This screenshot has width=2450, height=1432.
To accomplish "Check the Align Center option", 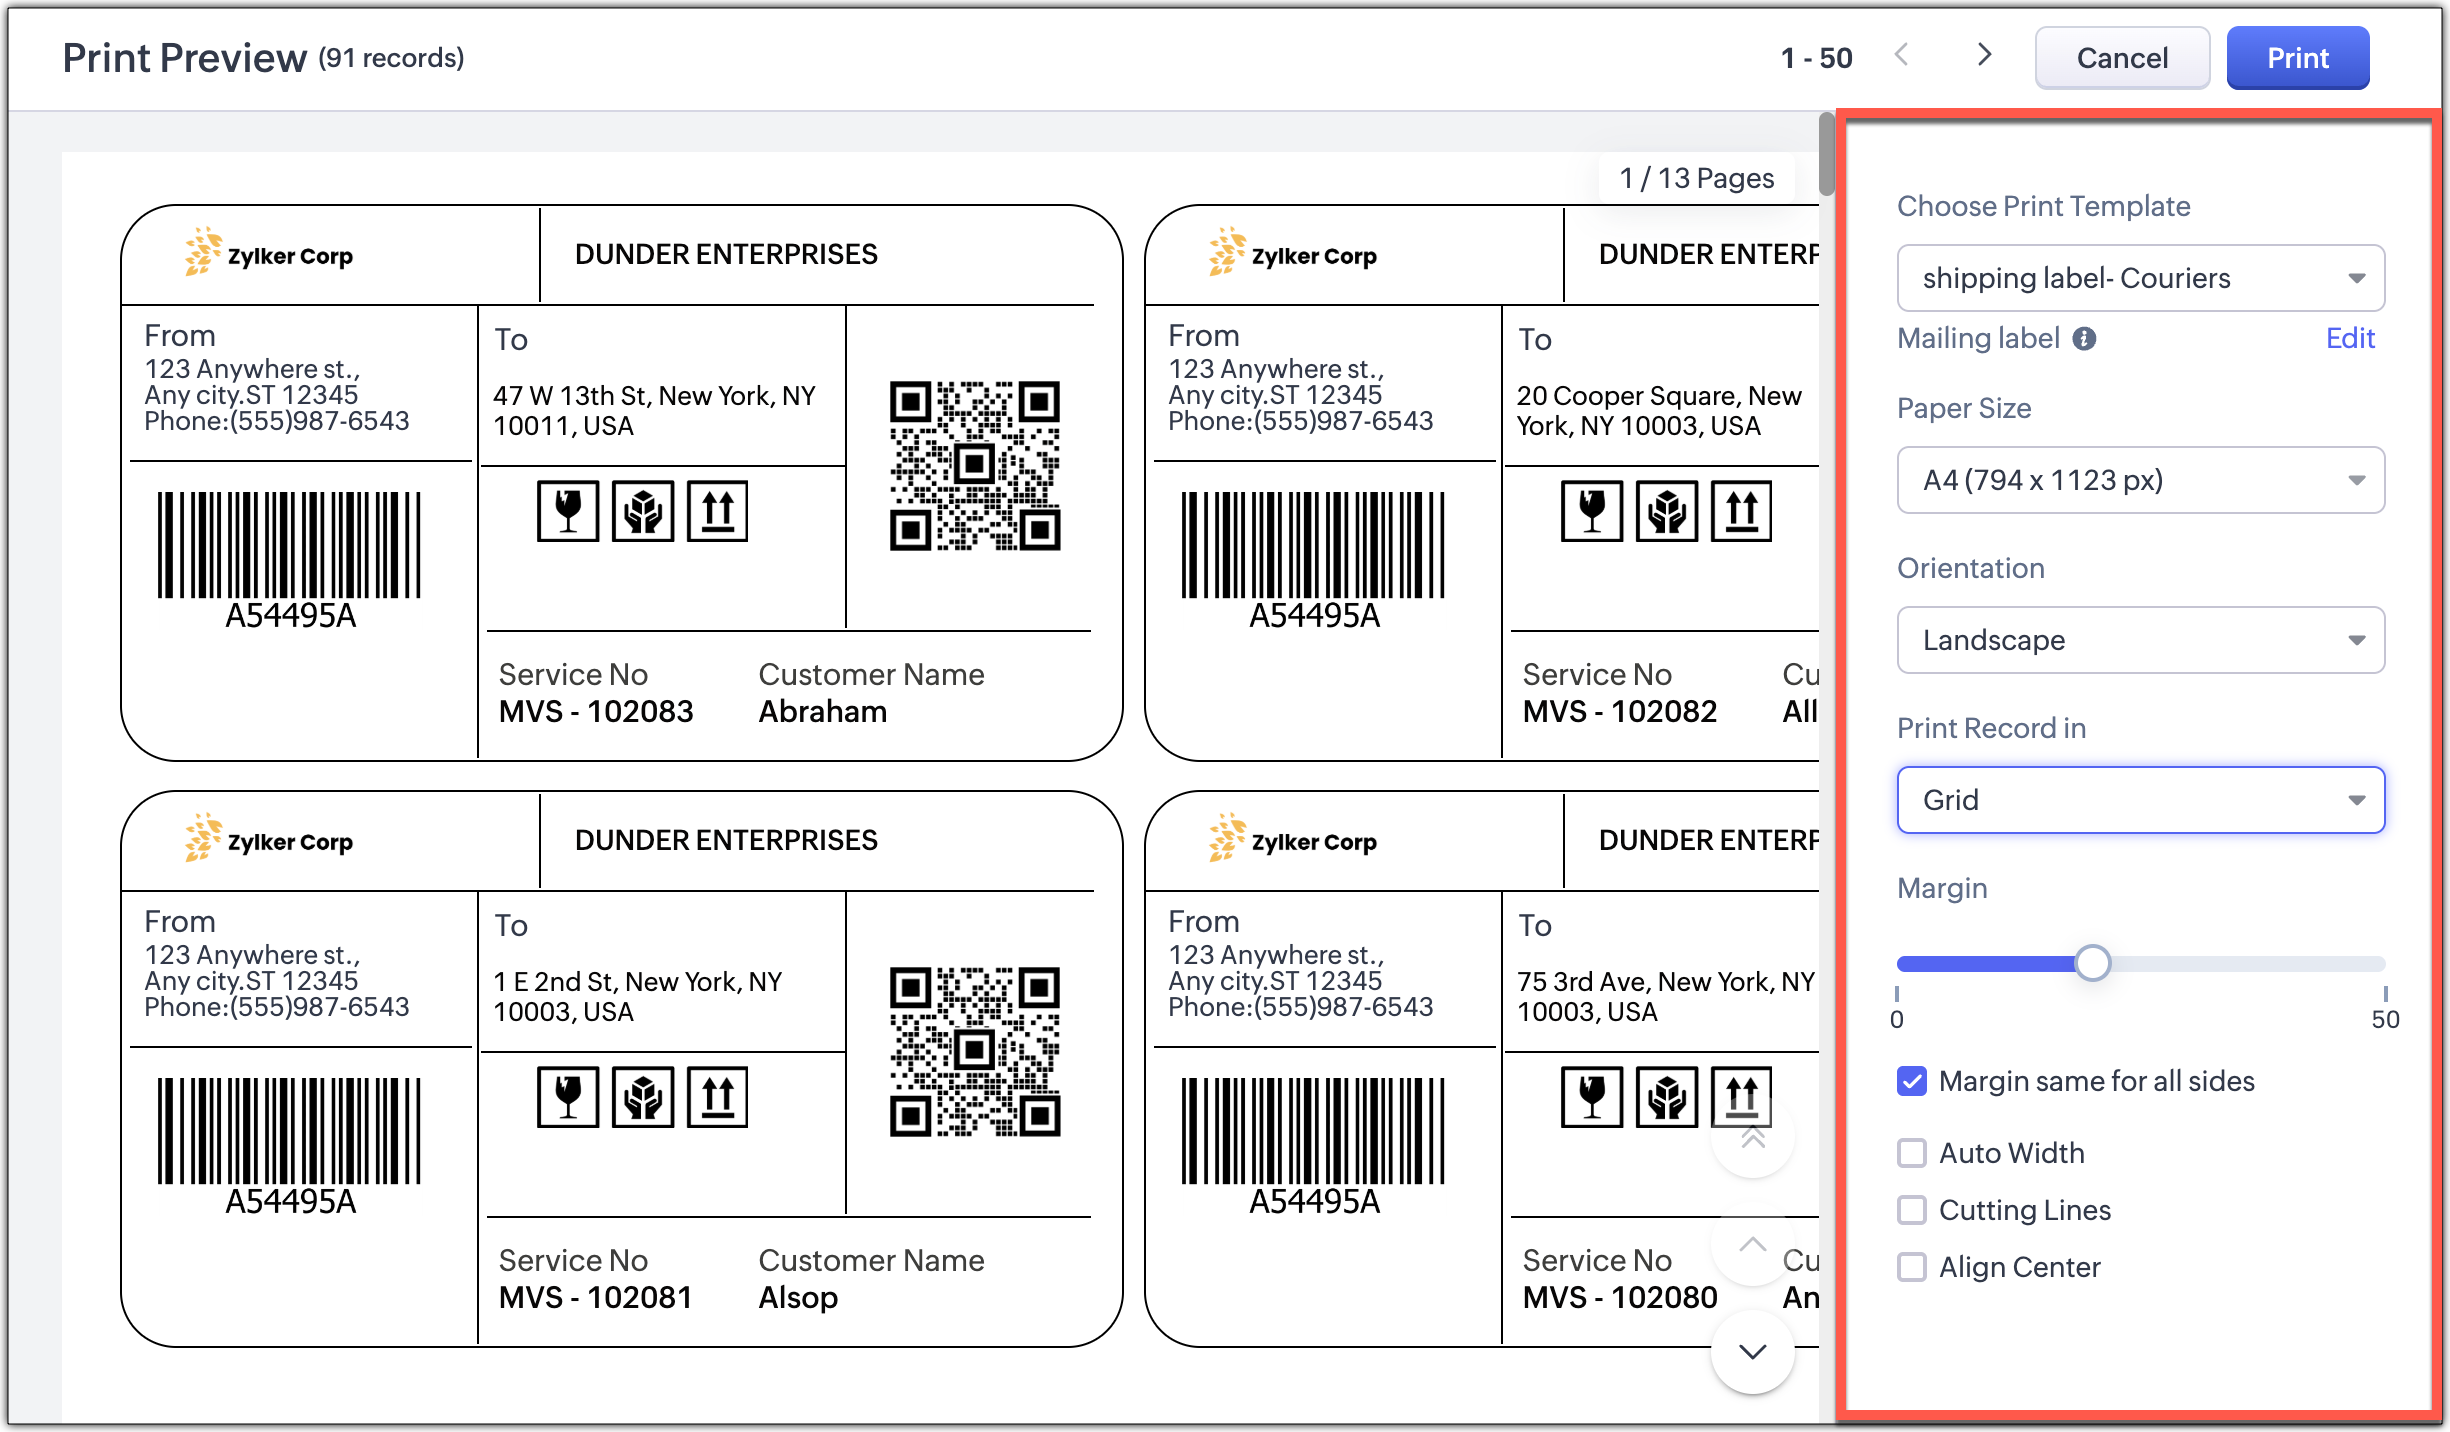I will point(1912,1267).
